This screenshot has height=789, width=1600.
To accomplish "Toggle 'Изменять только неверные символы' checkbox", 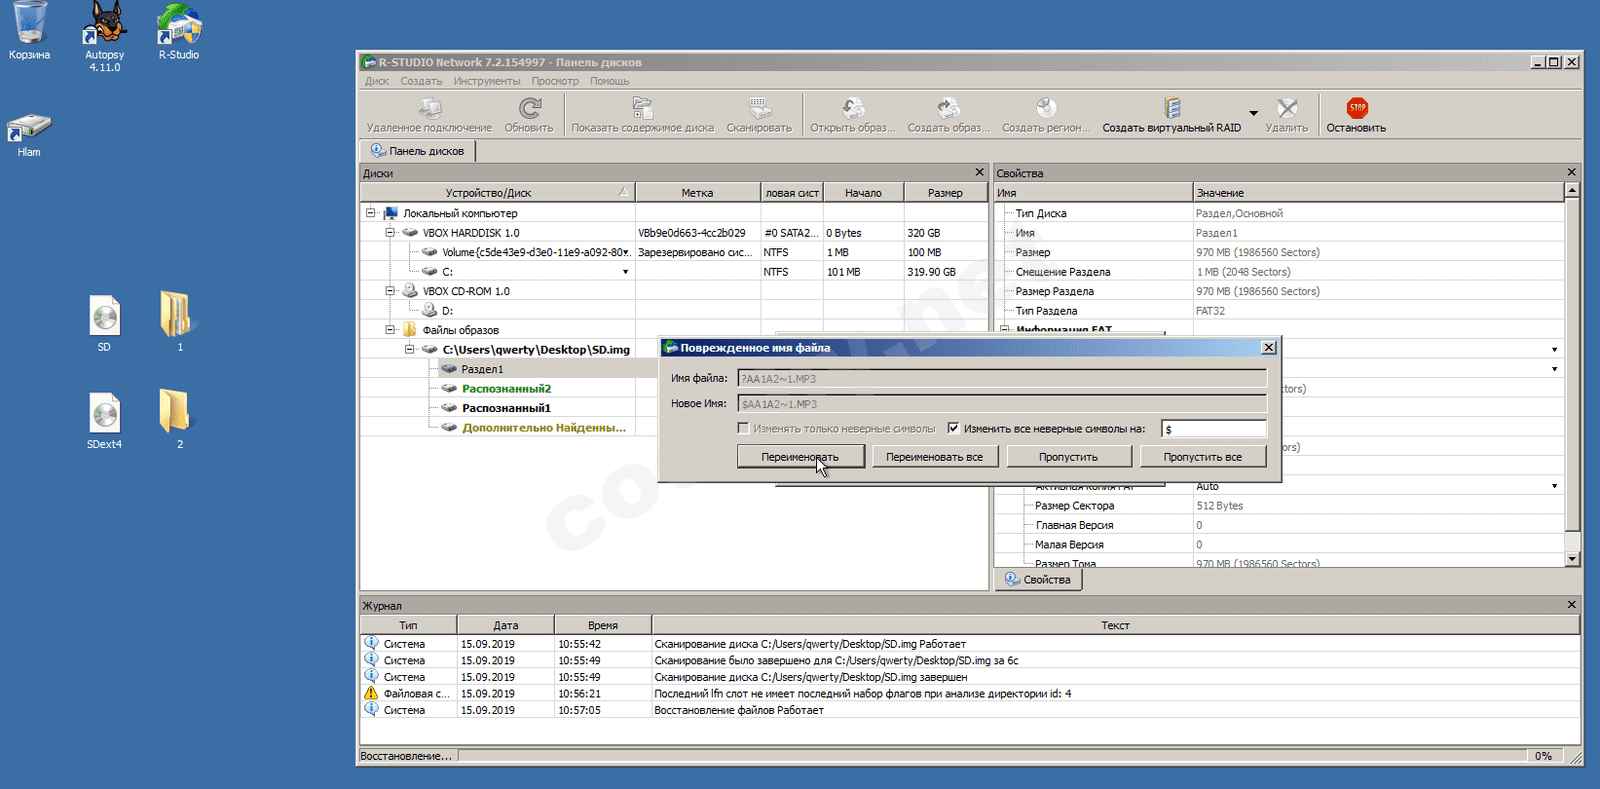I will [x=743, y=428].
